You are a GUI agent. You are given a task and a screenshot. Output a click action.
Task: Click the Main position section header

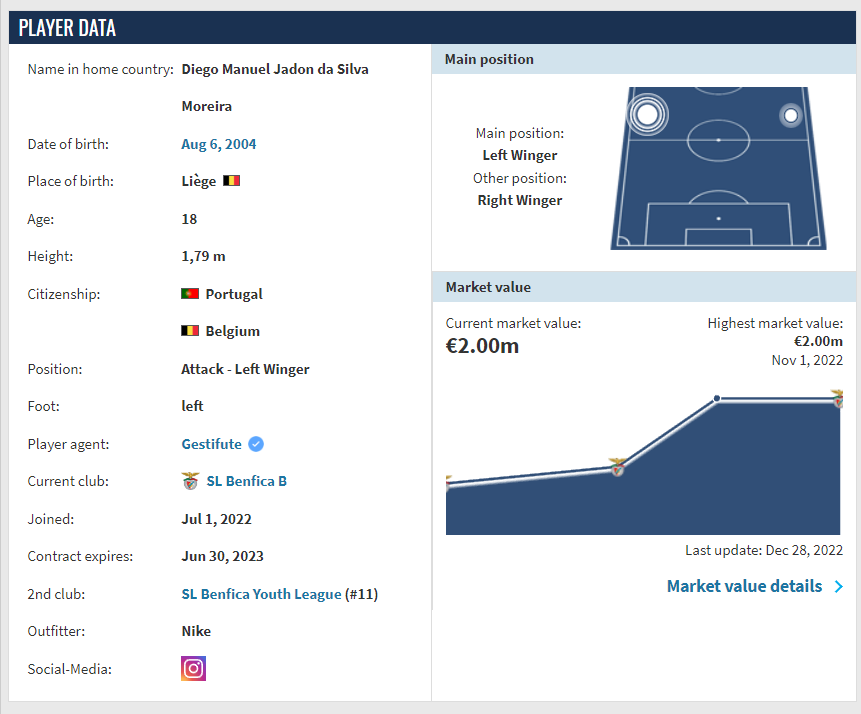point(489,59)
